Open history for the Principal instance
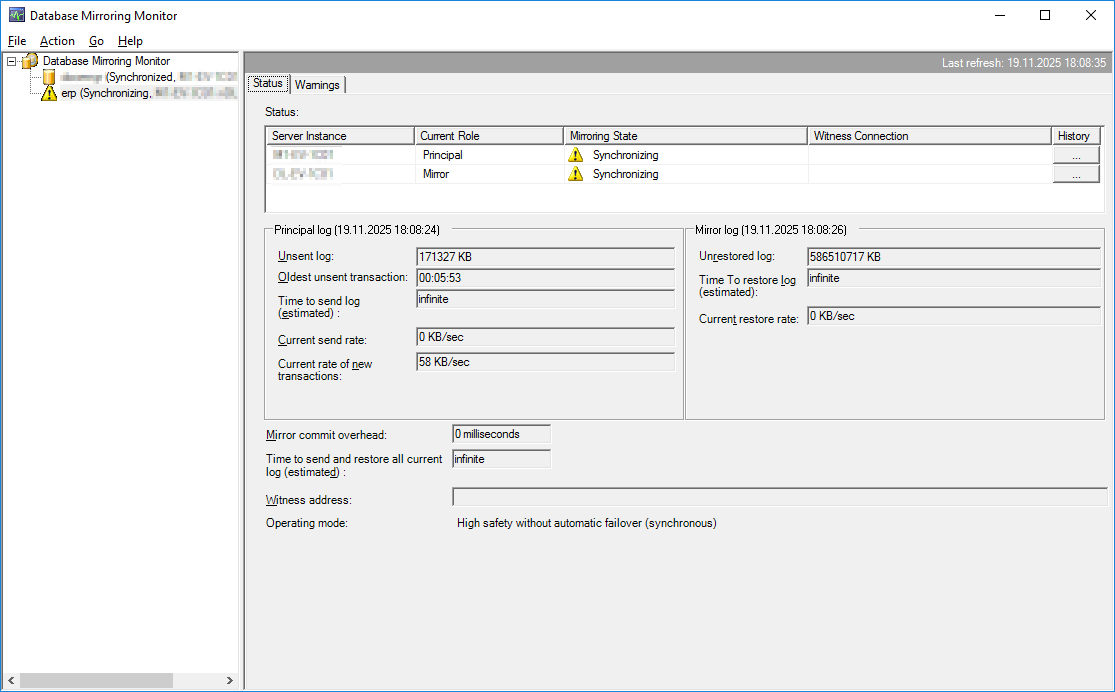Screen dimensions: 1115x692 point(1075,155)
